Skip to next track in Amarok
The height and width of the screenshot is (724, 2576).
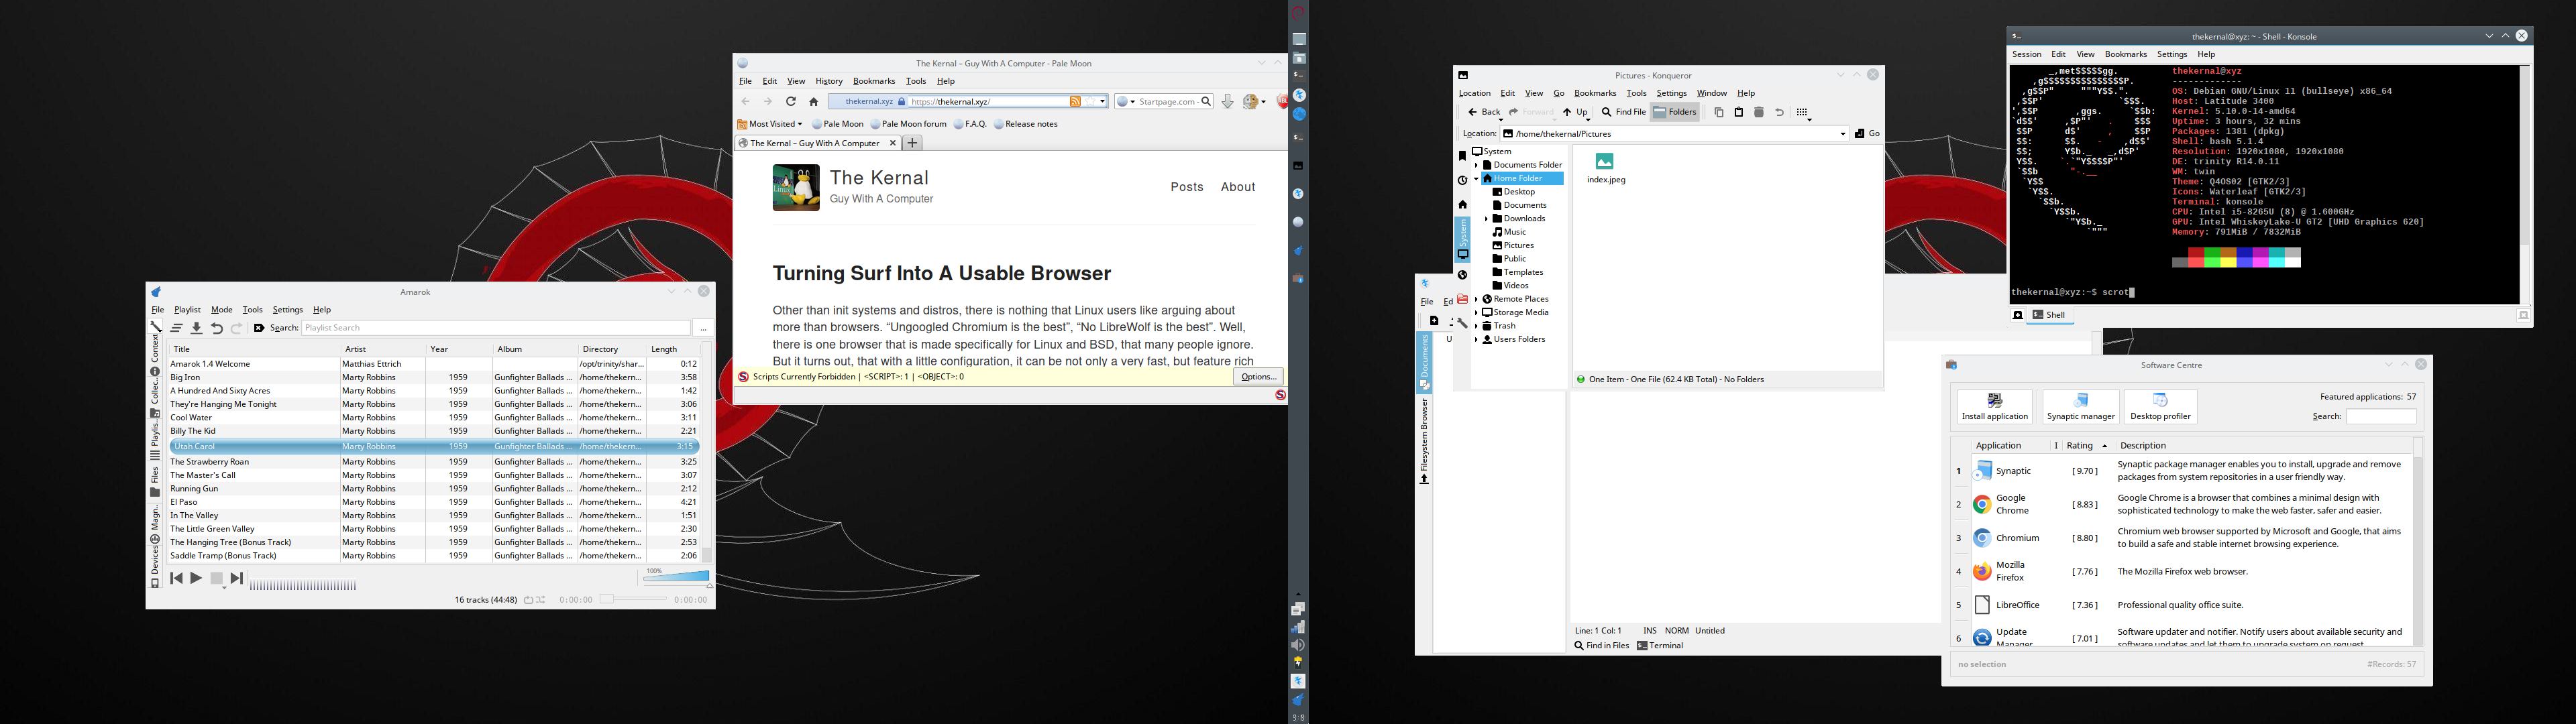[x=237, y=578]
